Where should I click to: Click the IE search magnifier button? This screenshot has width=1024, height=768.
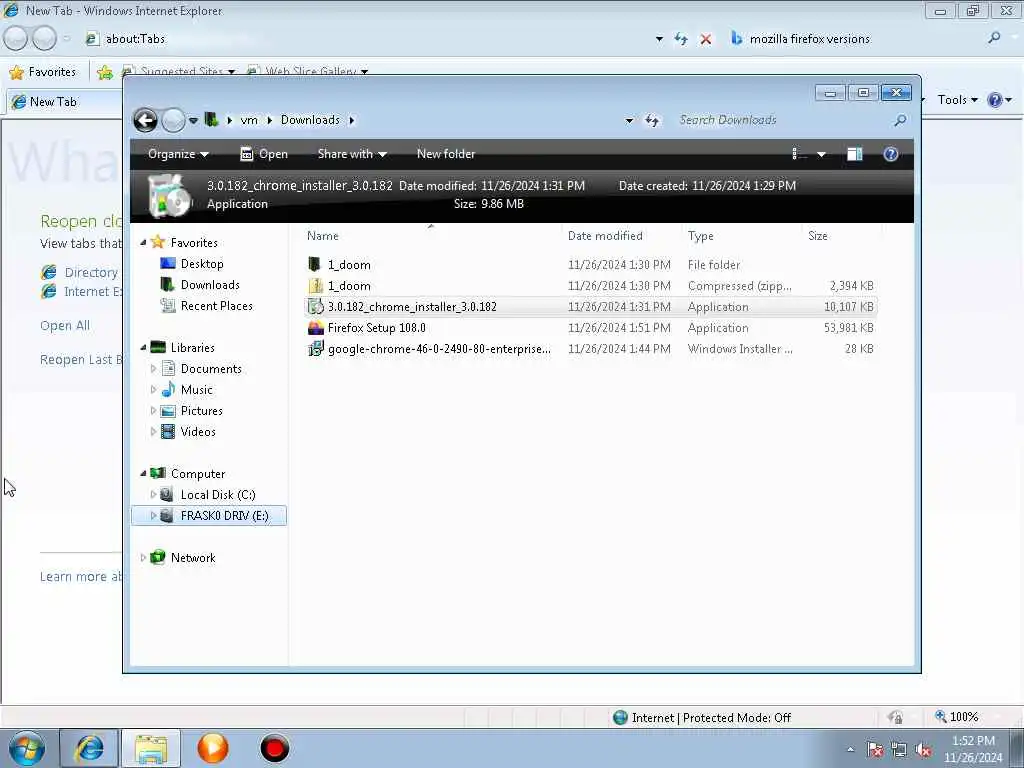994,39
